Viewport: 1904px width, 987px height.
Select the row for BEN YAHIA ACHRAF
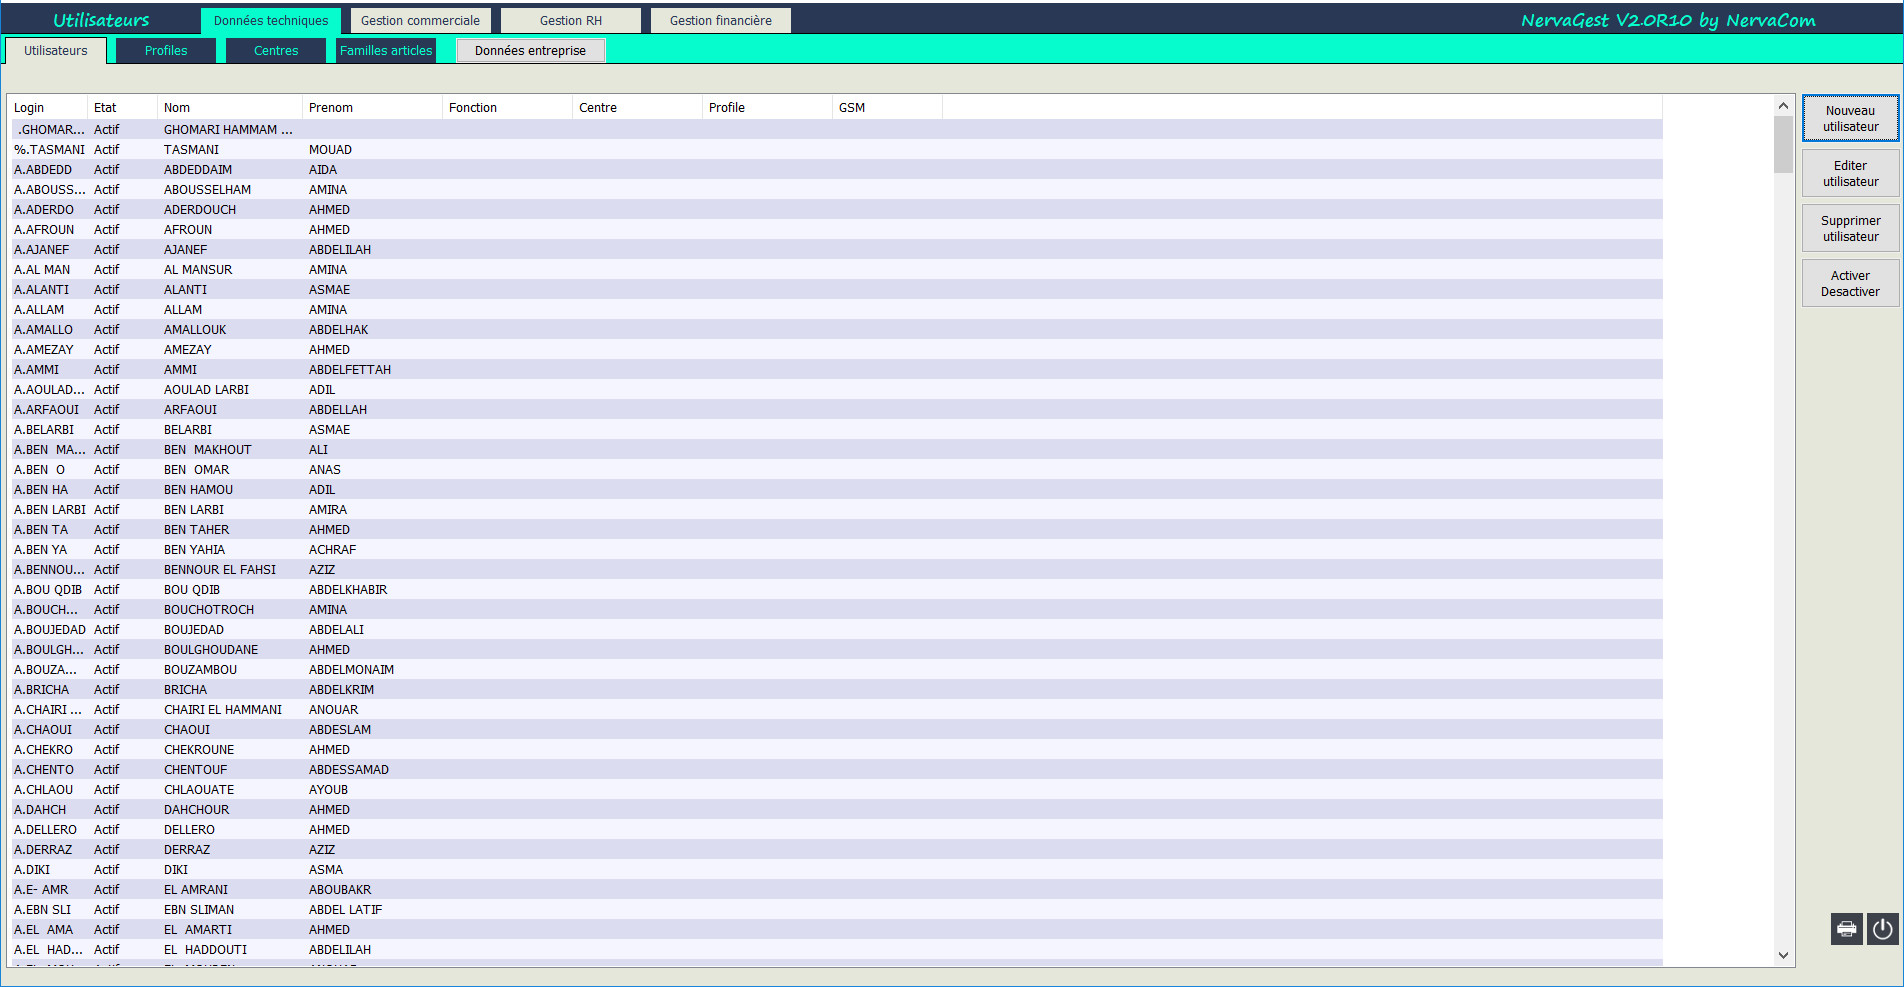click(194, 550)
